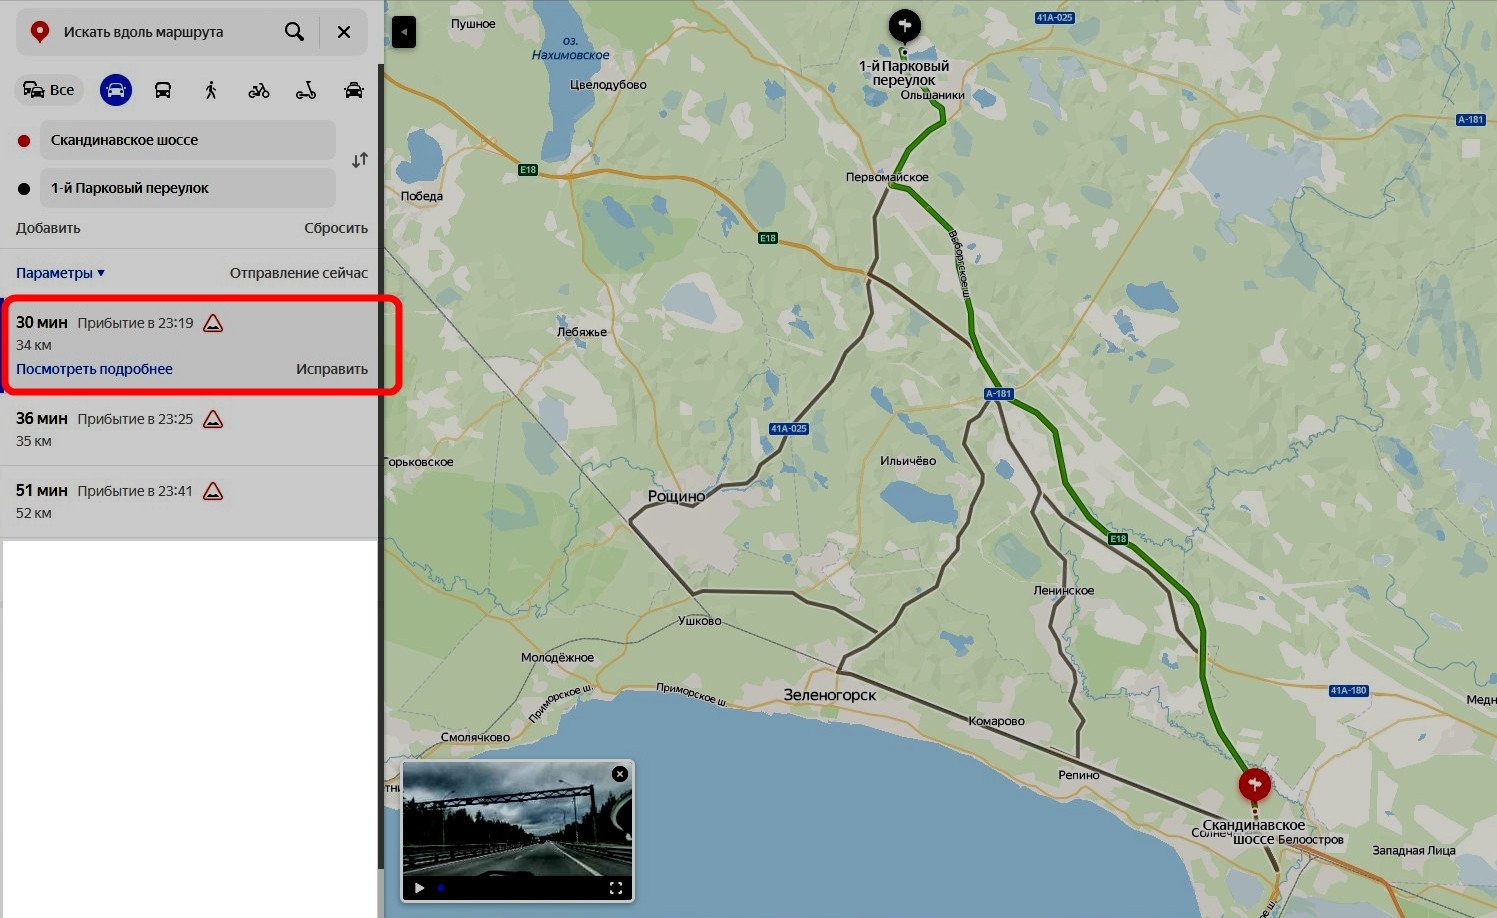The image size is (1497, 918).
Task: Click the "Ильичёво" label on the map
Action: tap(908, 461)
